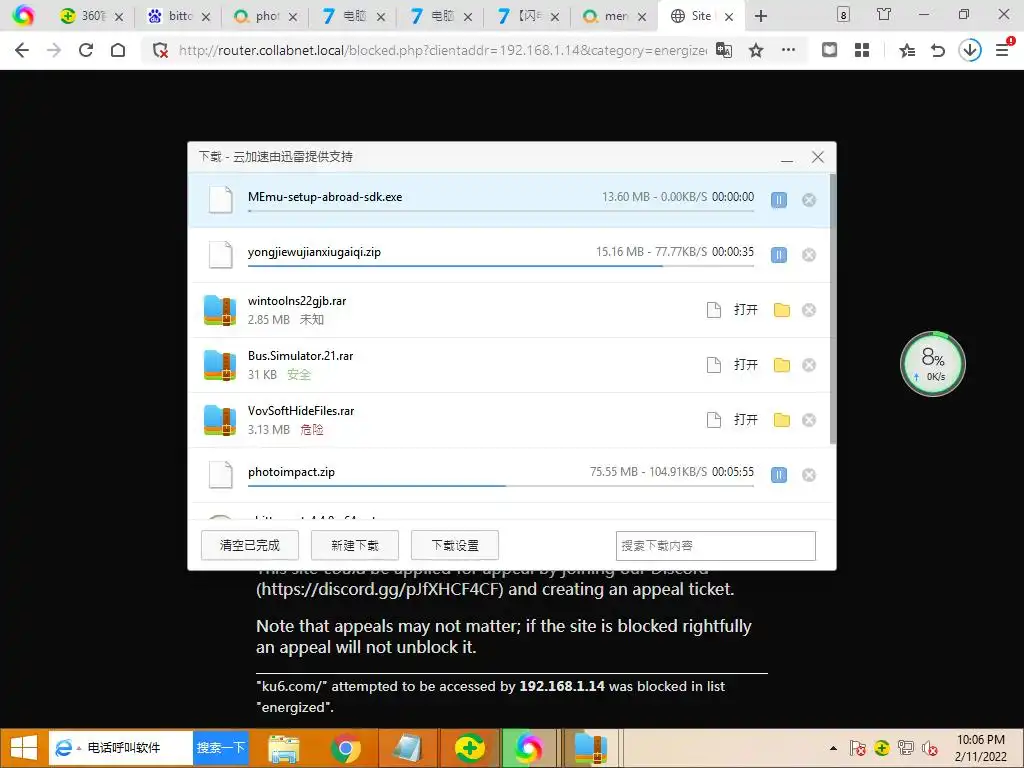The width and height of the screenshot is (1024, 768).
Task: Click the file icon beside 打开 for wintoolns22gjb.rar
Action: [x=714, y=310]
